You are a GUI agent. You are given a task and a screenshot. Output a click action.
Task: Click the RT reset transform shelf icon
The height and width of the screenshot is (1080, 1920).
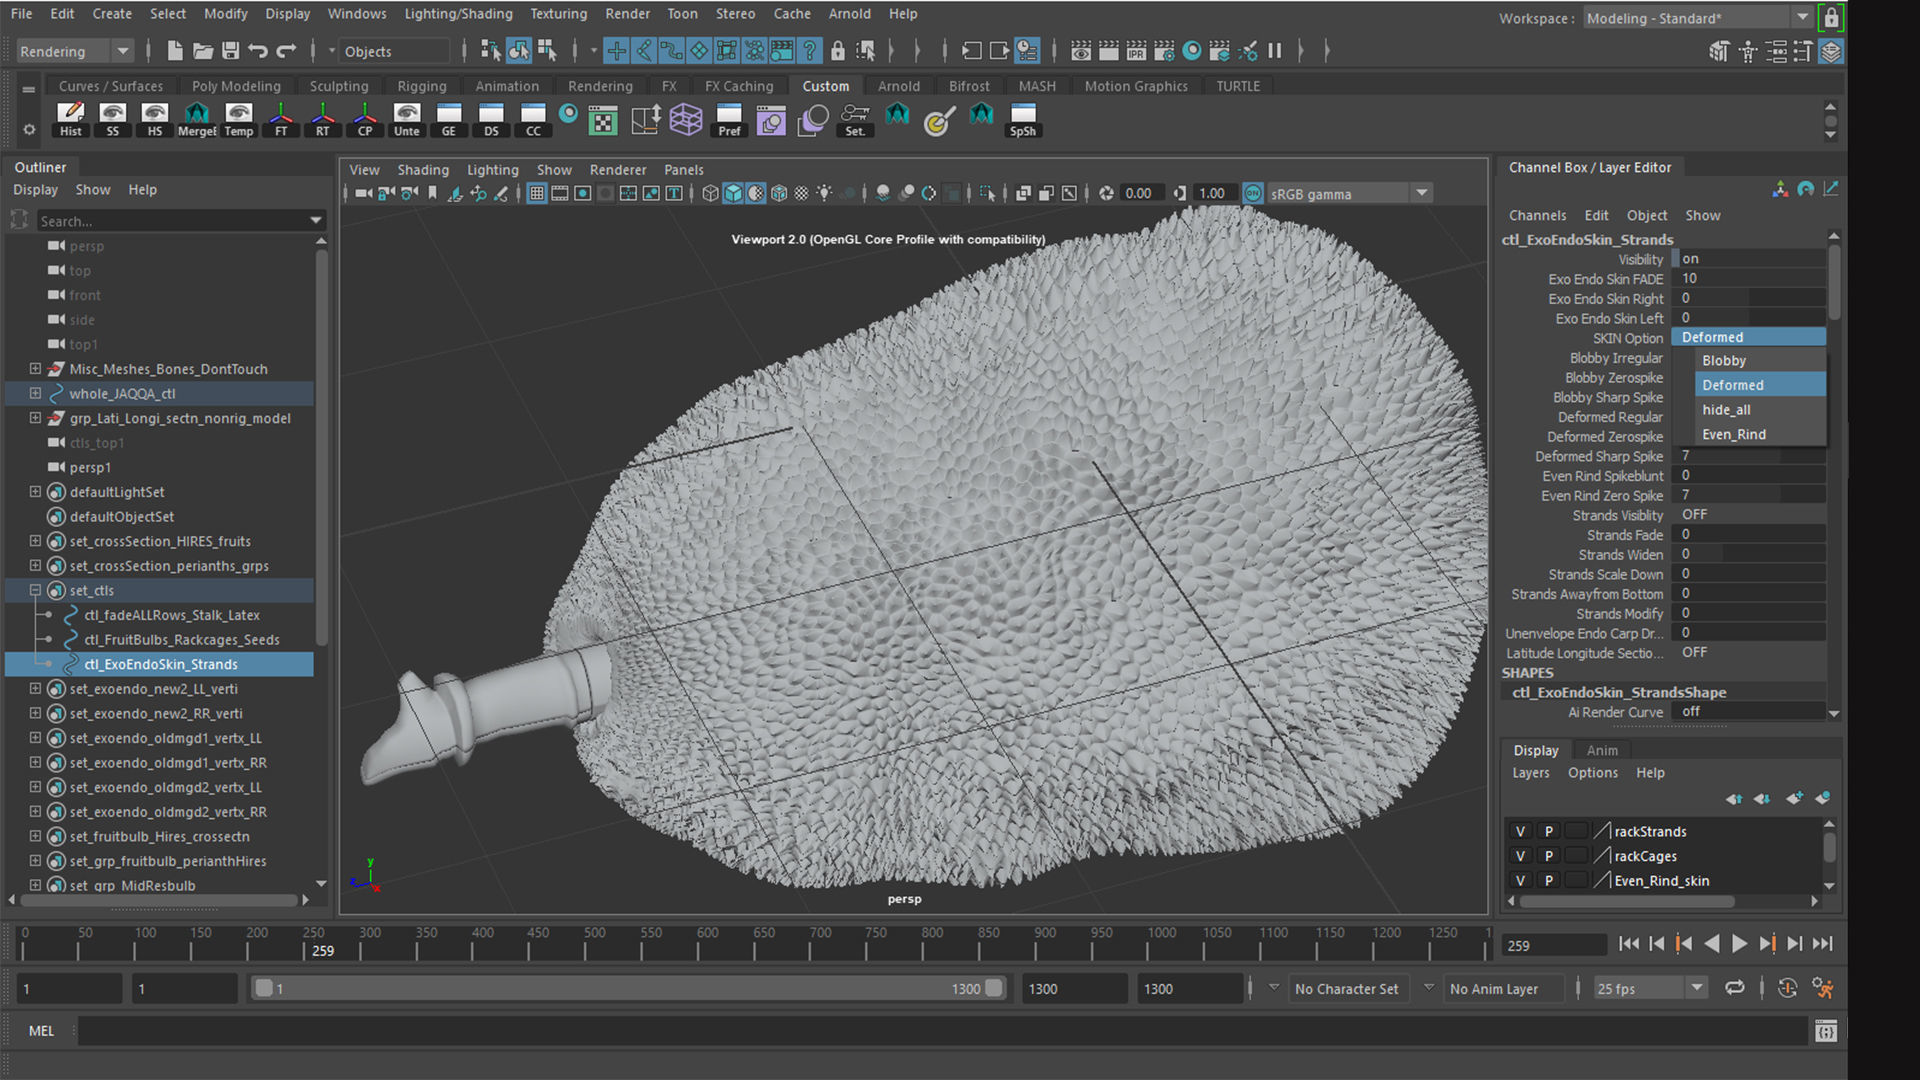[x=323, y=119]
